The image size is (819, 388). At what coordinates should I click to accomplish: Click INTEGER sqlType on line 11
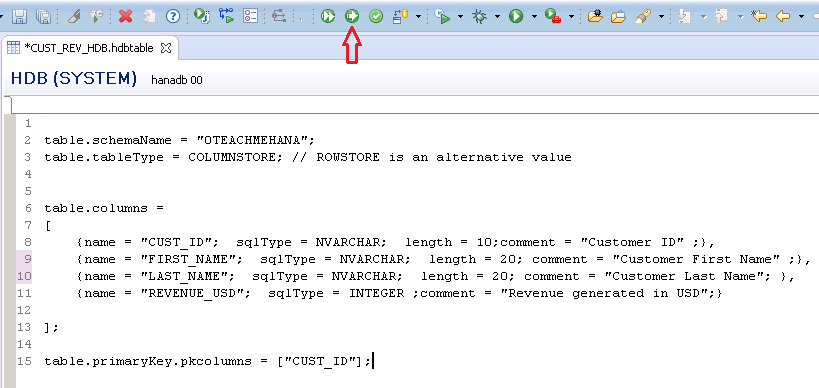pyautogui.click(x=377, y=293)
